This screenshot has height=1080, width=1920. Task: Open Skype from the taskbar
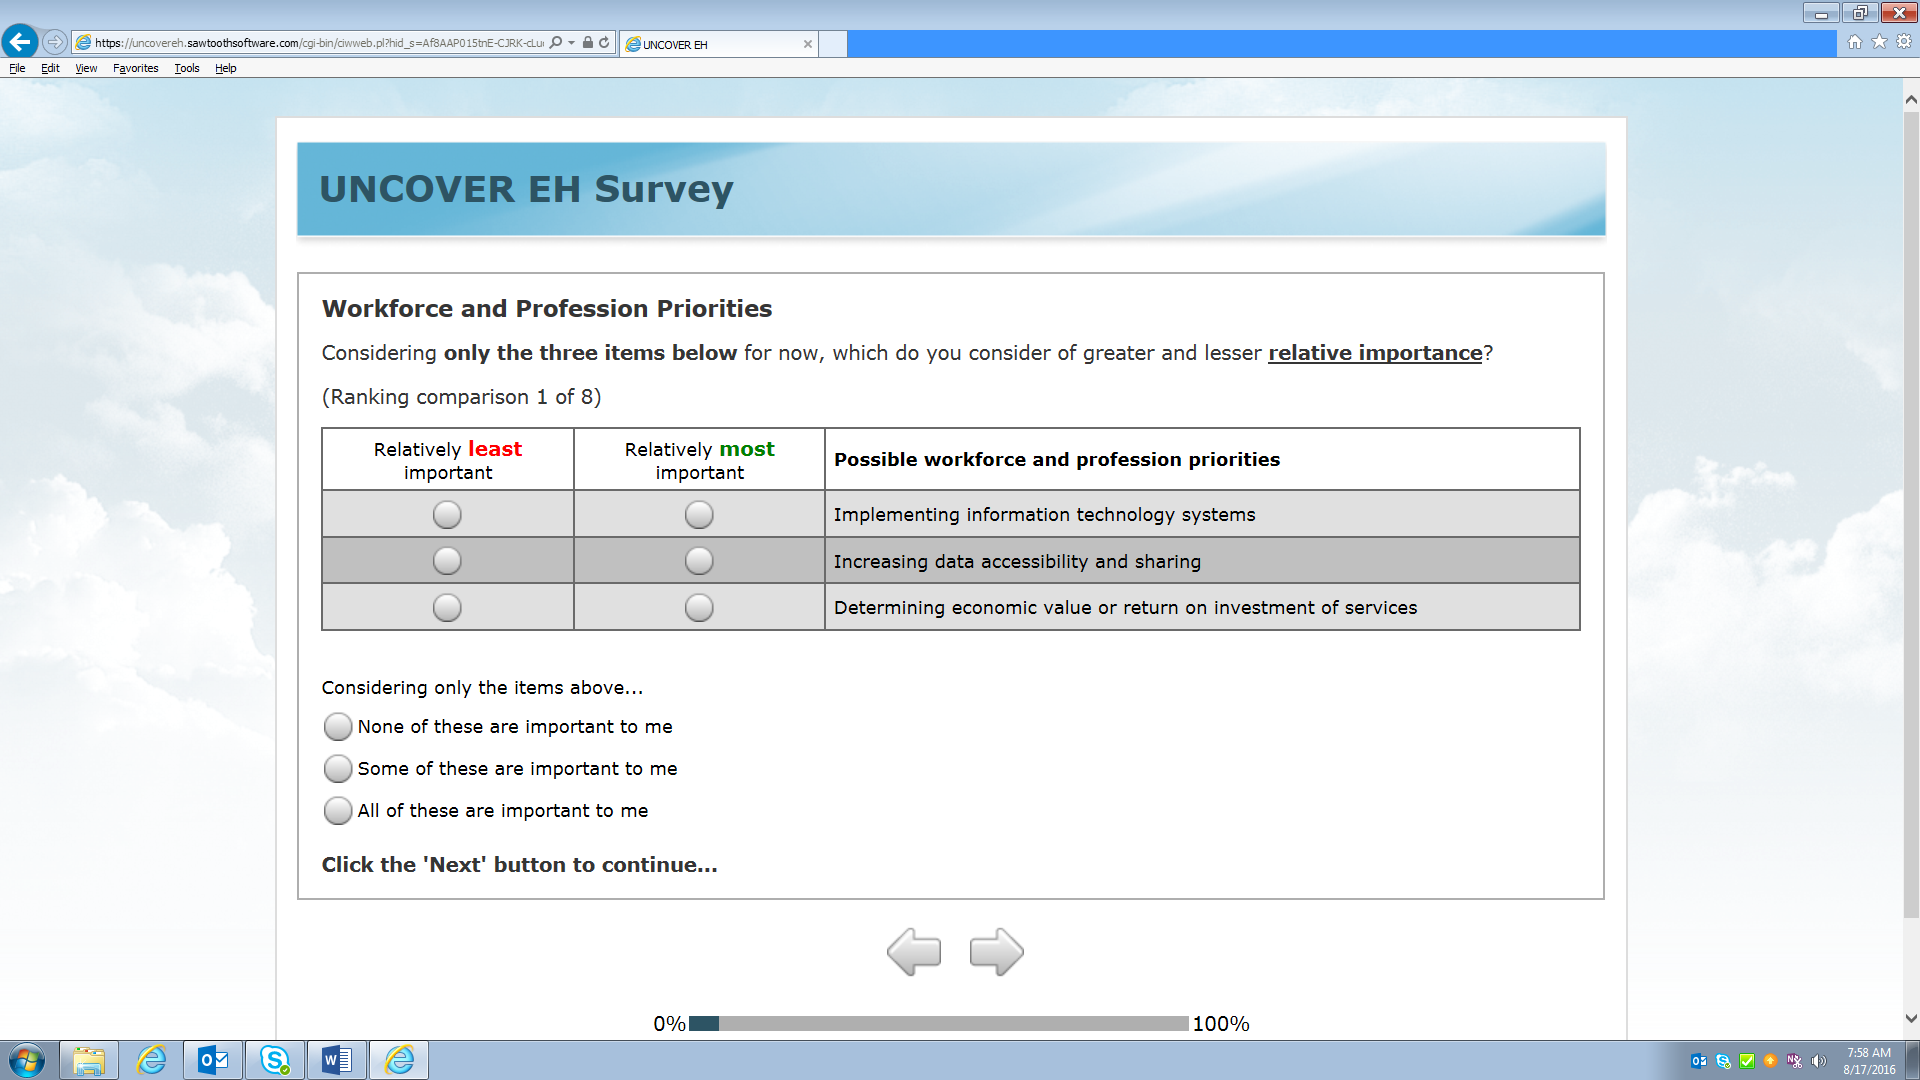click(x=274, y=1060)
